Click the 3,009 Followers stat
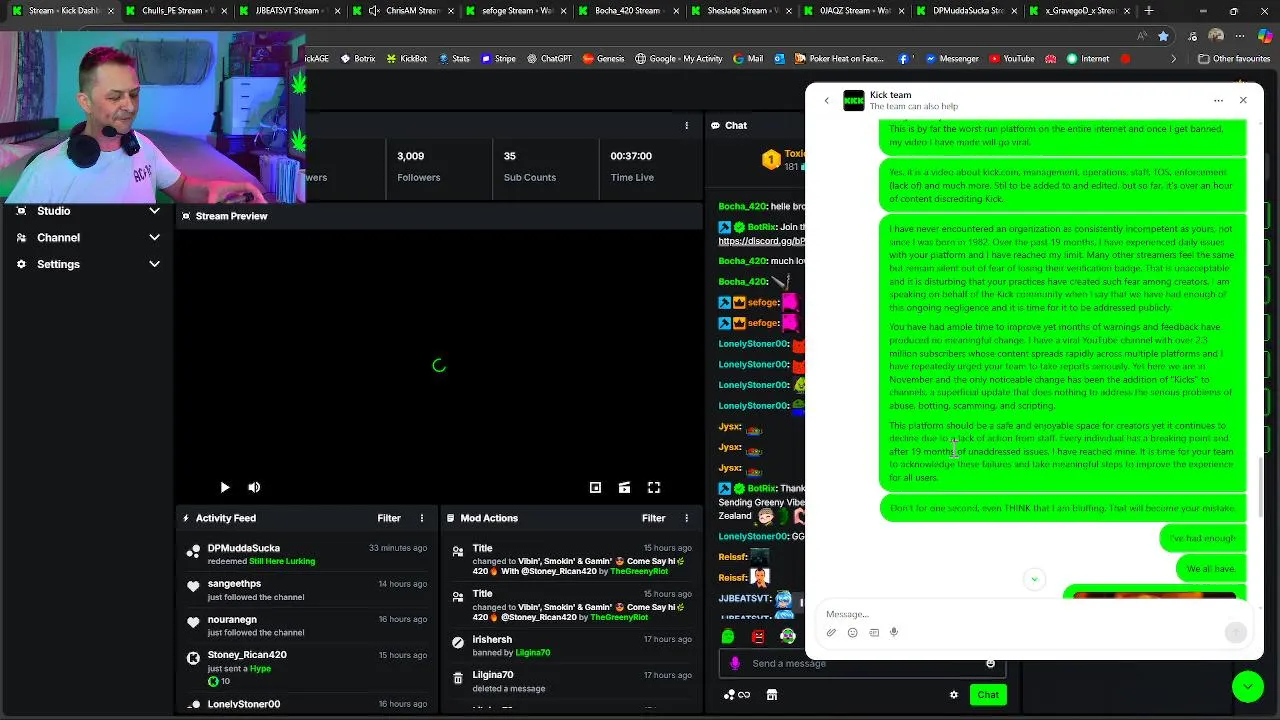1280x720 pixels. (x=418, y=166)
